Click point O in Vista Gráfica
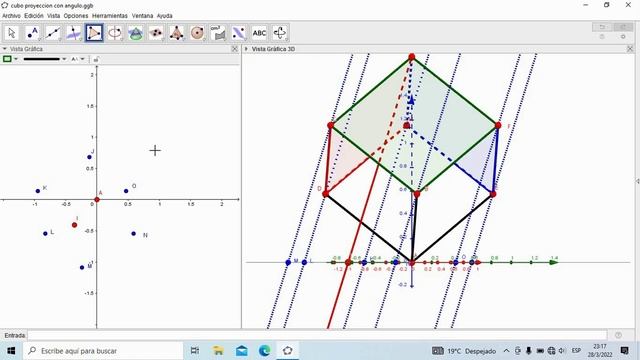Viewport: 640px width, 360px height. 126,191
